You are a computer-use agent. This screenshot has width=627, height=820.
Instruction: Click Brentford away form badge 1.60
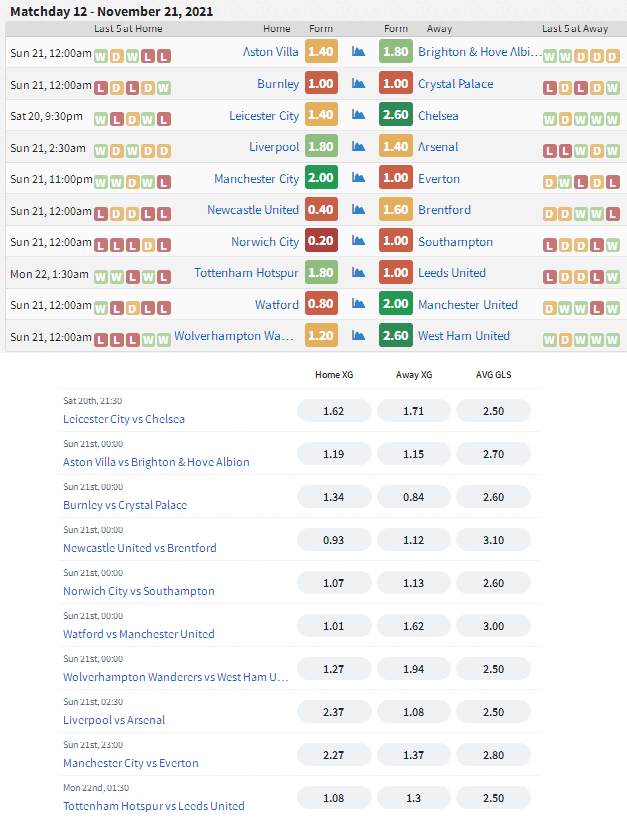click(395, 209)
